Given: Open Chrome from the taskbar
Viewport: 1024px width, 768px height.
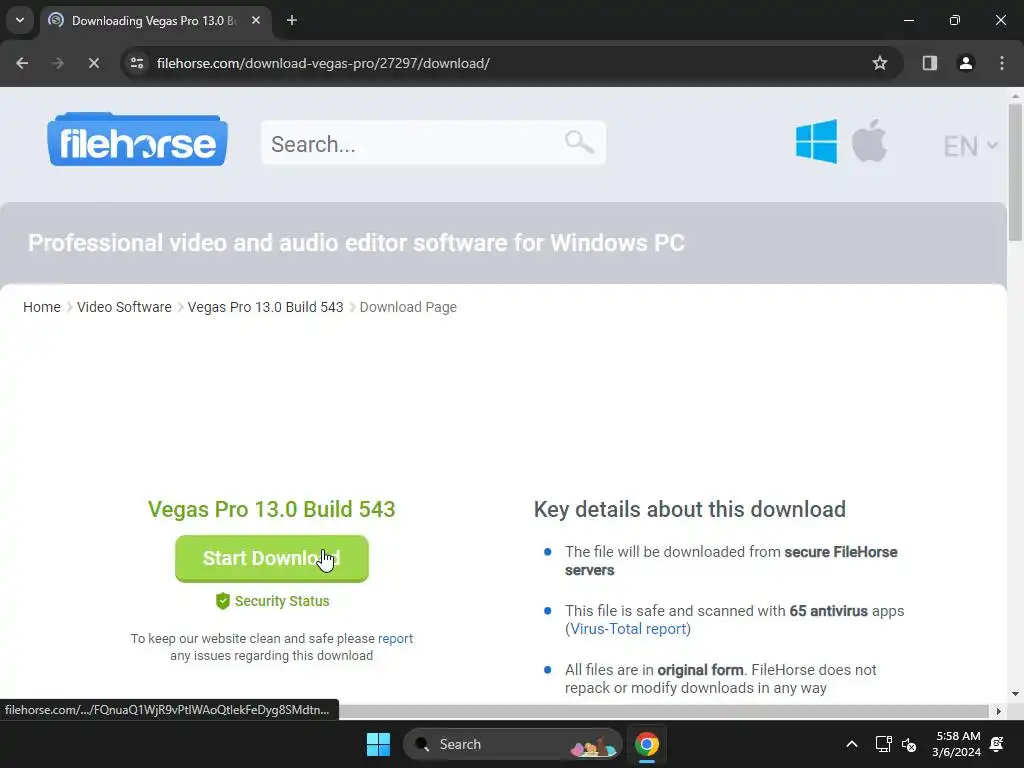Looking at the screenshot, I should point(647,744).
